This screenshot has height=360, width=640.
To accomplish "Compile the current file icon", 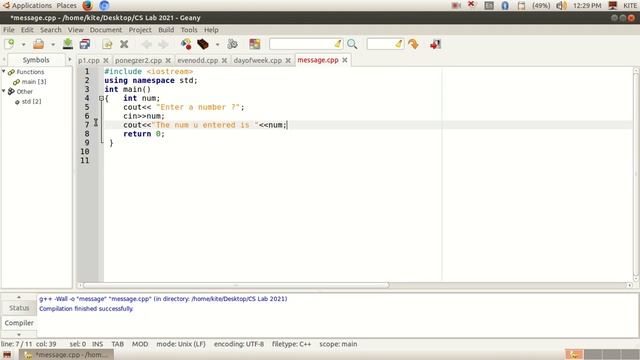I will click(186, 44).
